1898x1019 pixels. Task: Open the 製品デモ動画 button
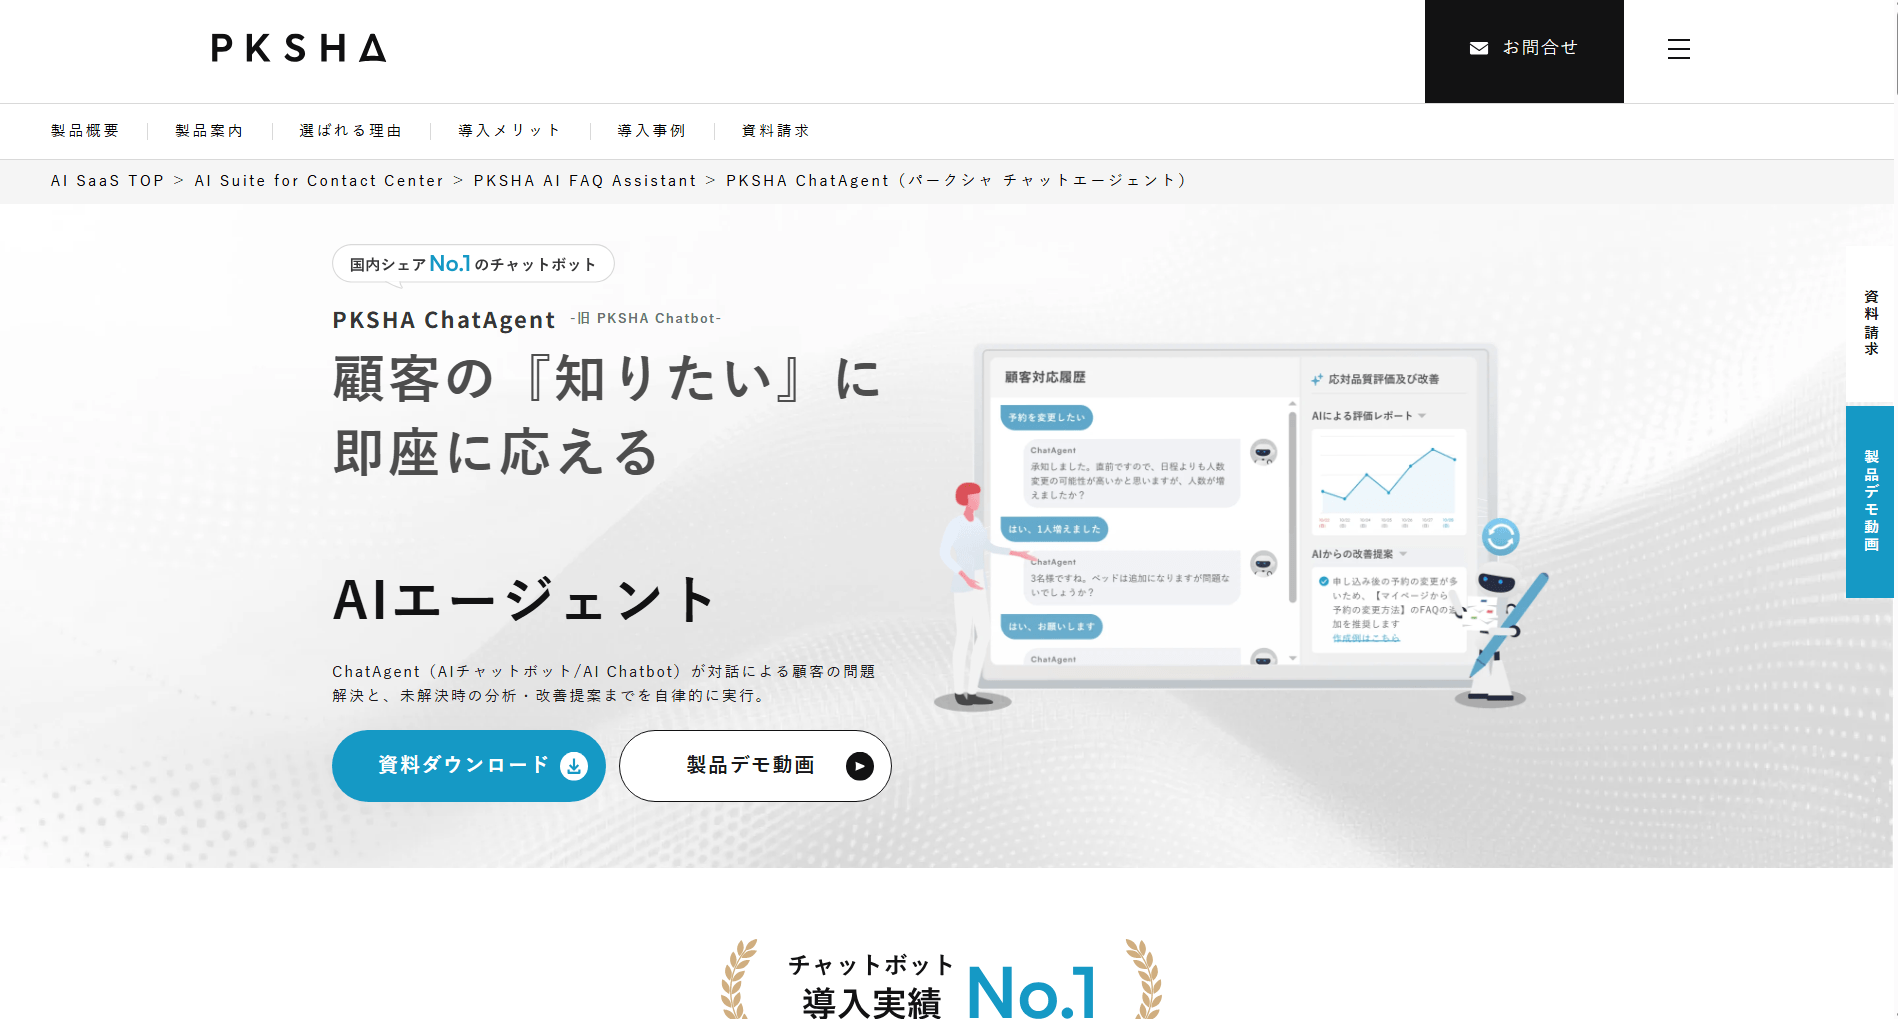(755, 766)
